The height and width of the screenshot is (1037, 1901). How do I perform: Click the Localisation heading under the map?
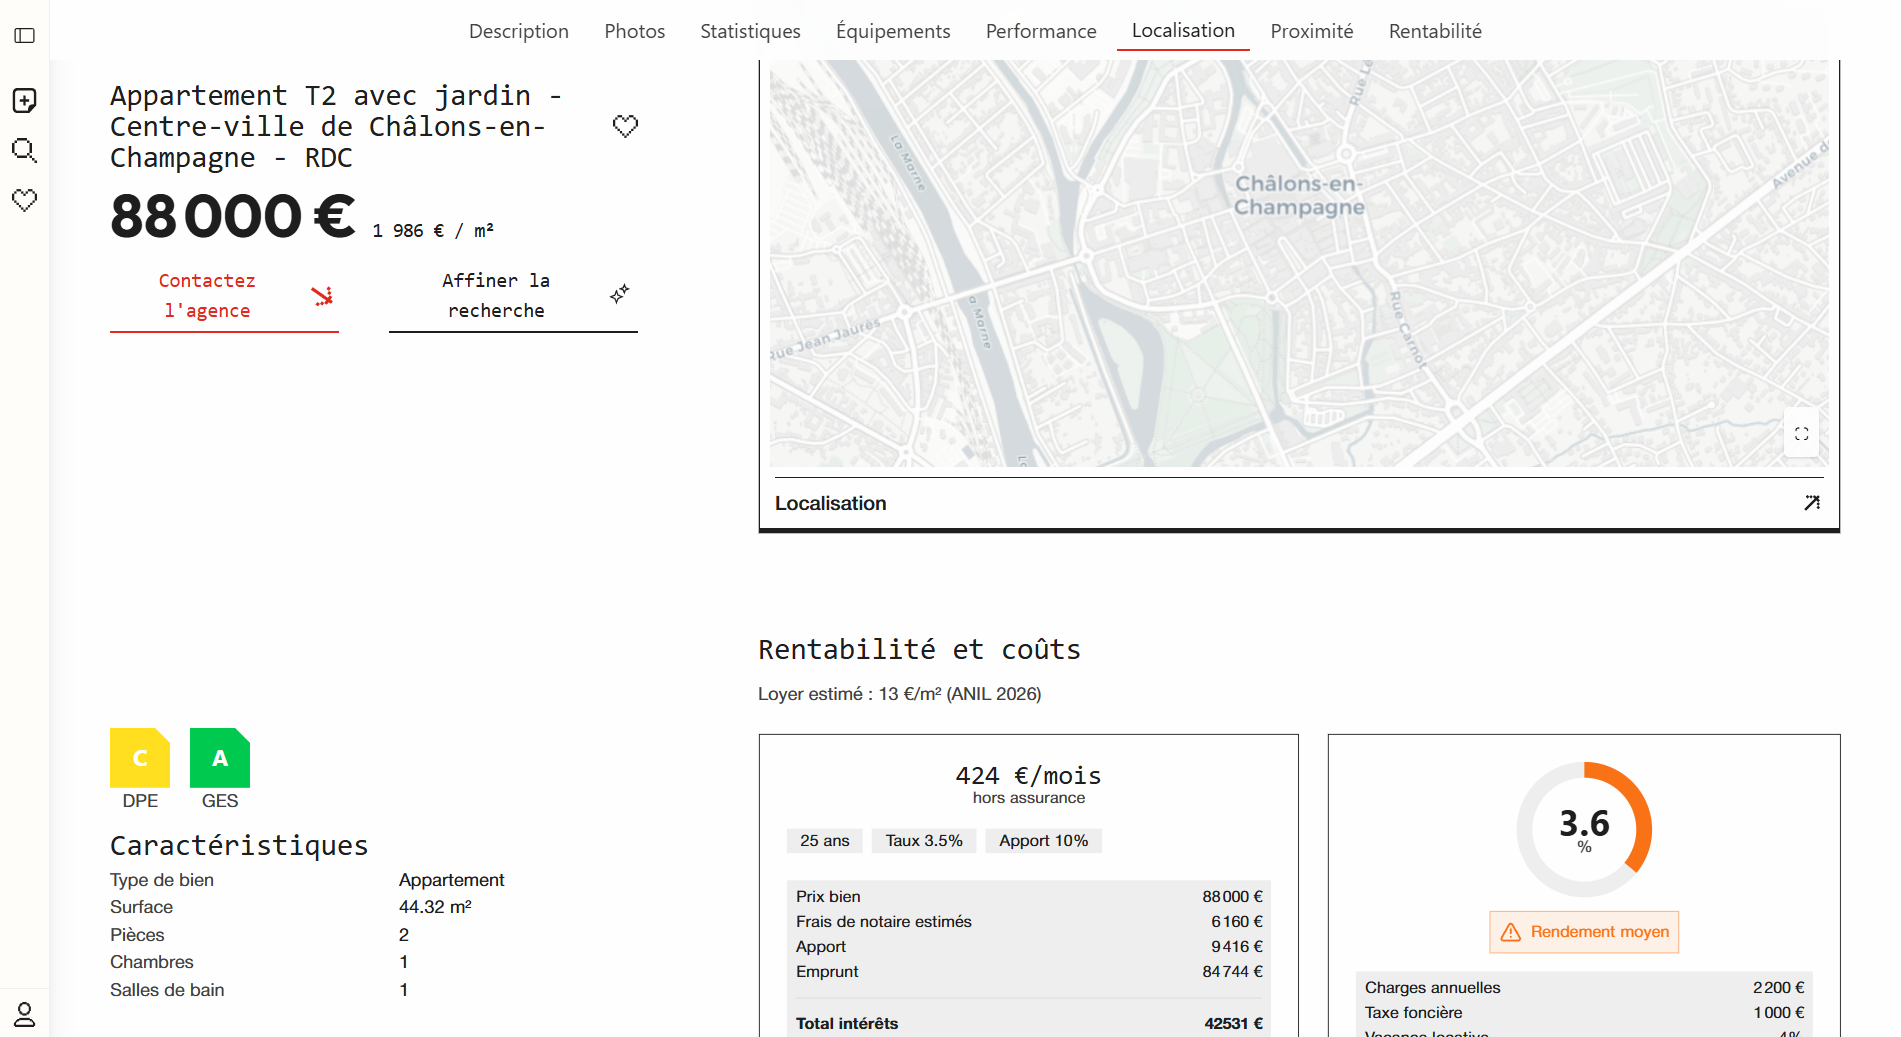(x=831, y=503)
